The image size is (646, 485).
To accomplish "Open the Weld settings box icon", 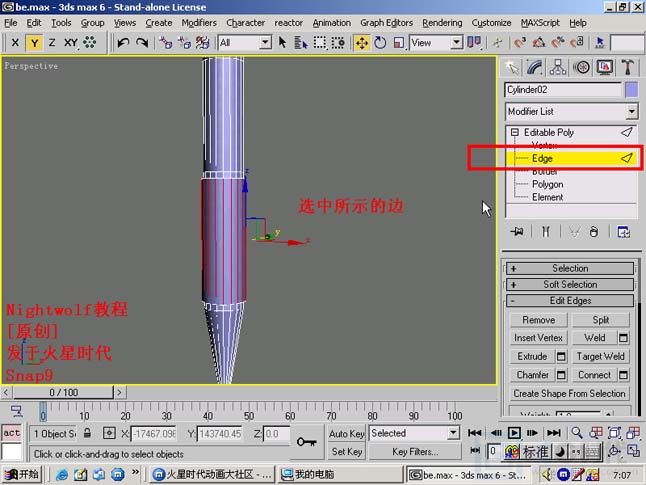I will 623,338.
